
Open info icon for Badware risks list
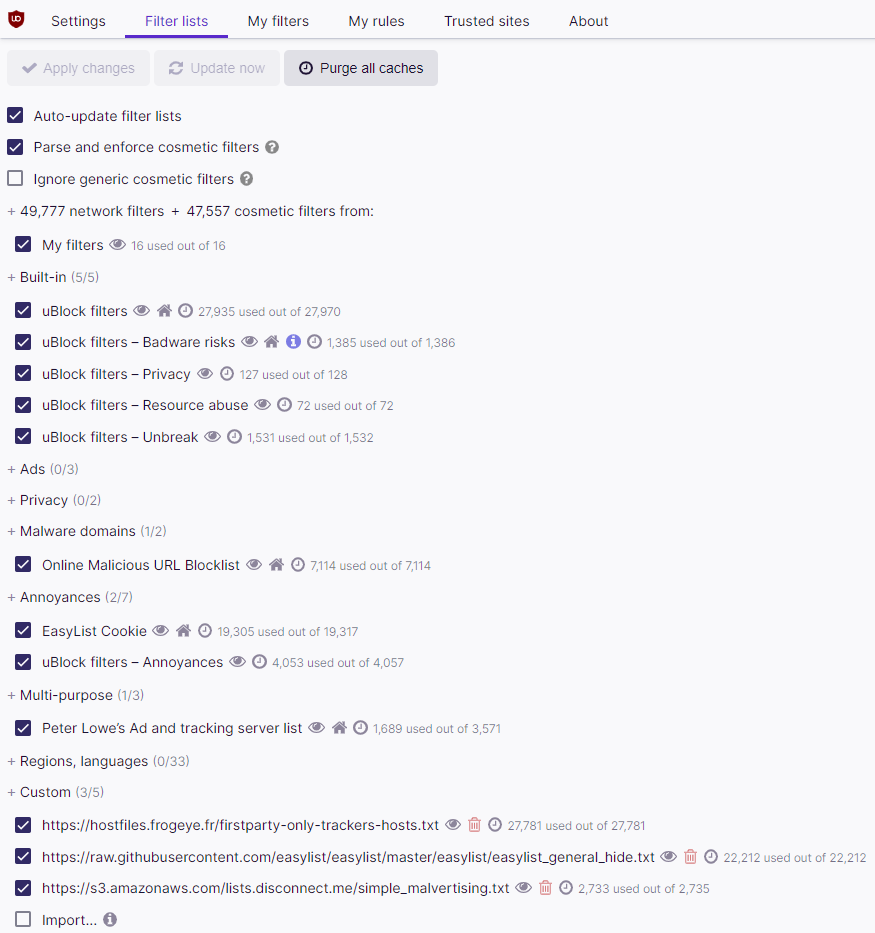click(x=293, y=342)
